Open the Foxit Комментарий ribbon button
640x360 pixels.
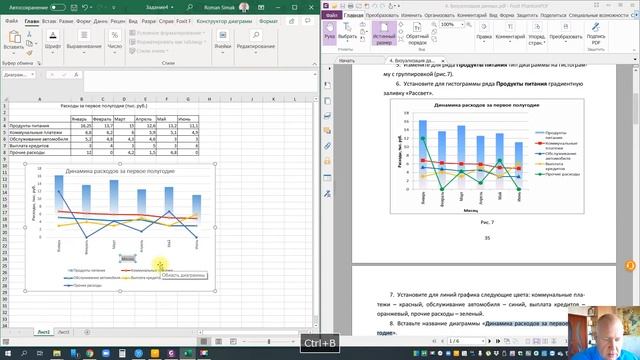pyautogui.click(x=510, y=33)
